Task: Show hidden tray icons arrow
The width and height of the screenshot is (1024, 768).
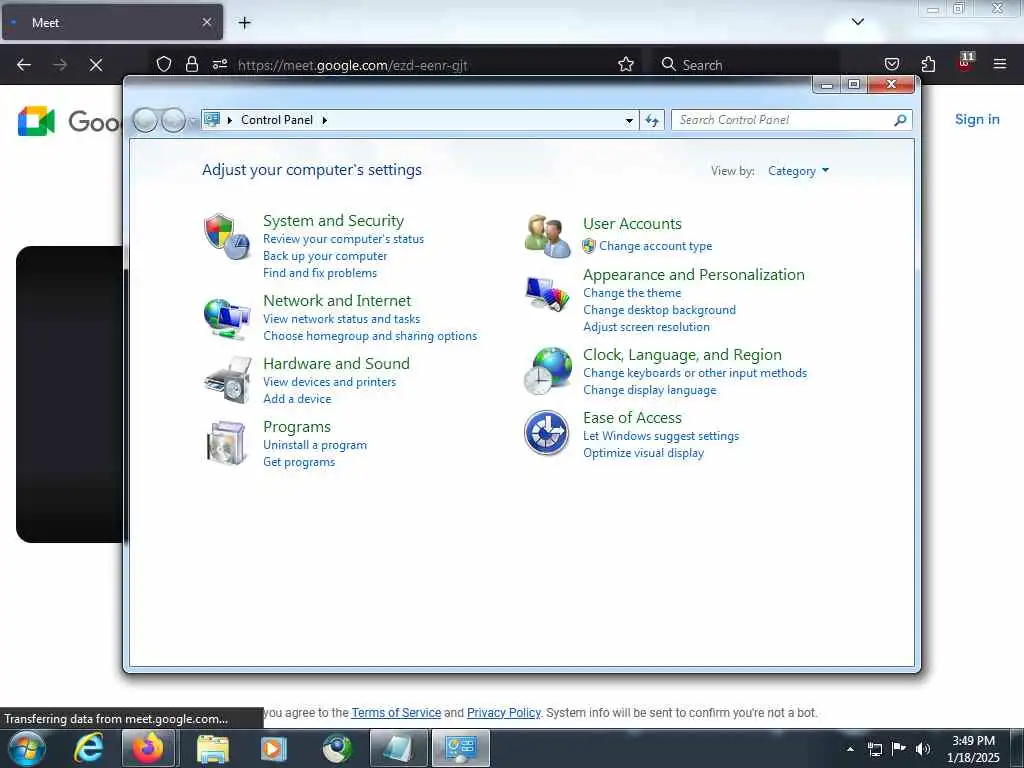Action: click(850, 749)
